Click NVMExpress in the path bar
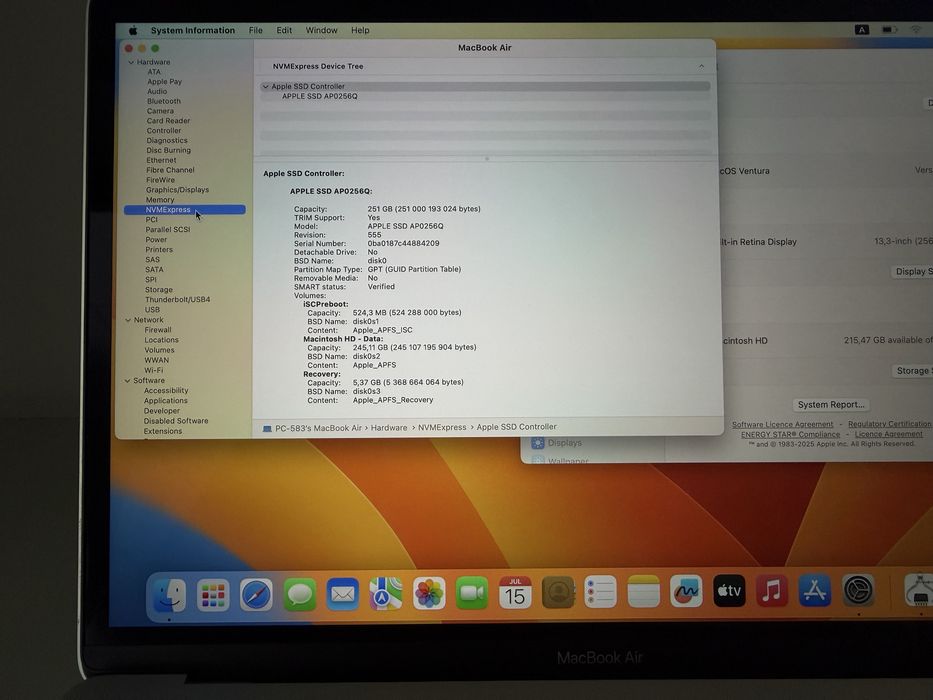The width and height of the screenshot is (933, 700). 442,427
